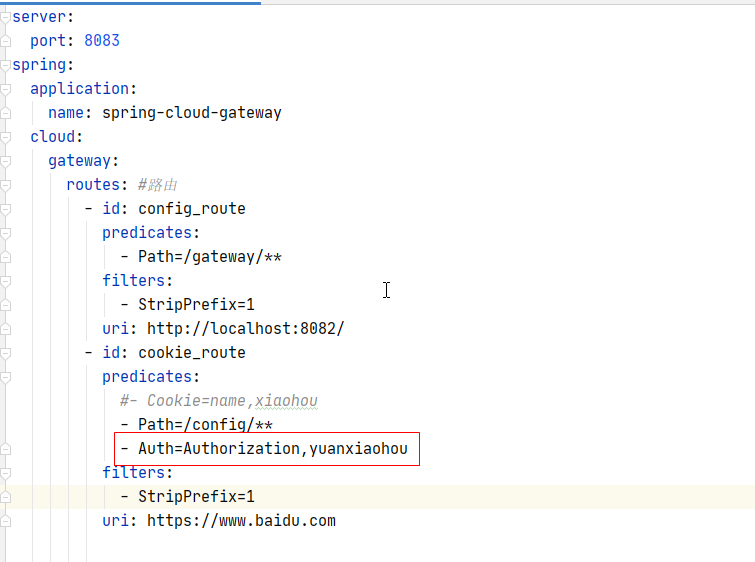This screenshot has width=755, height=562.
Task: Click the uri http://localhost:8082/ value
Action: pos(246,328)
